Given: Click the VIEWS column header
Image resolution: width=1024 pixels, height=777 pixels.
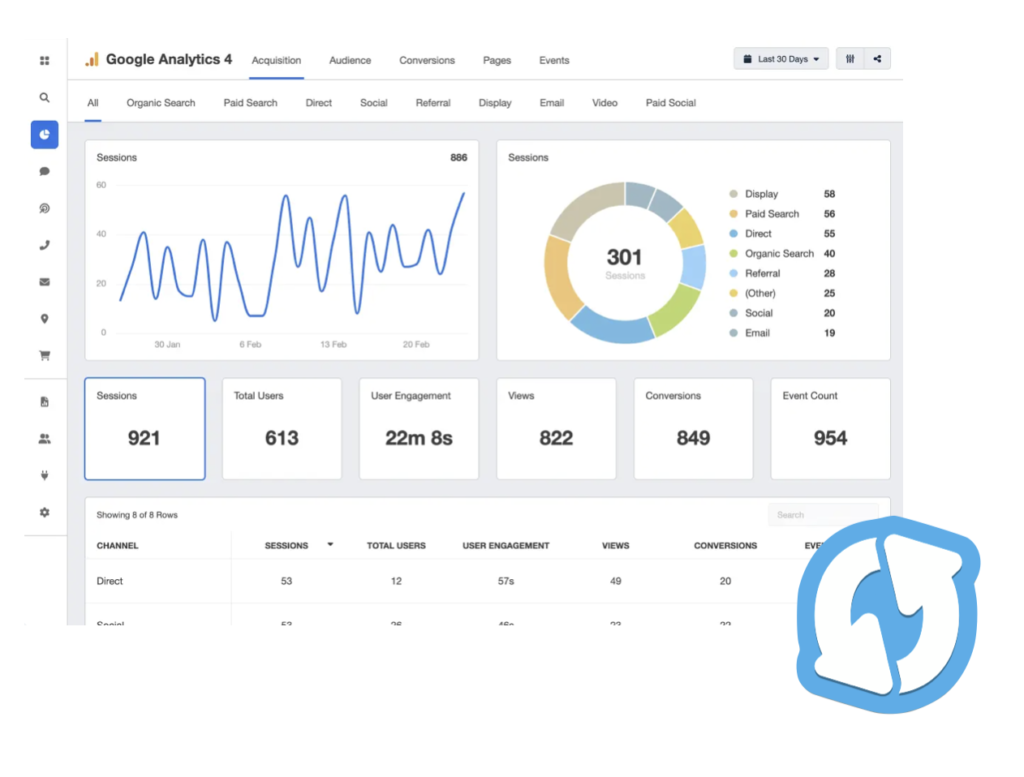Looking at the screenshot, I should click(616, 545).
